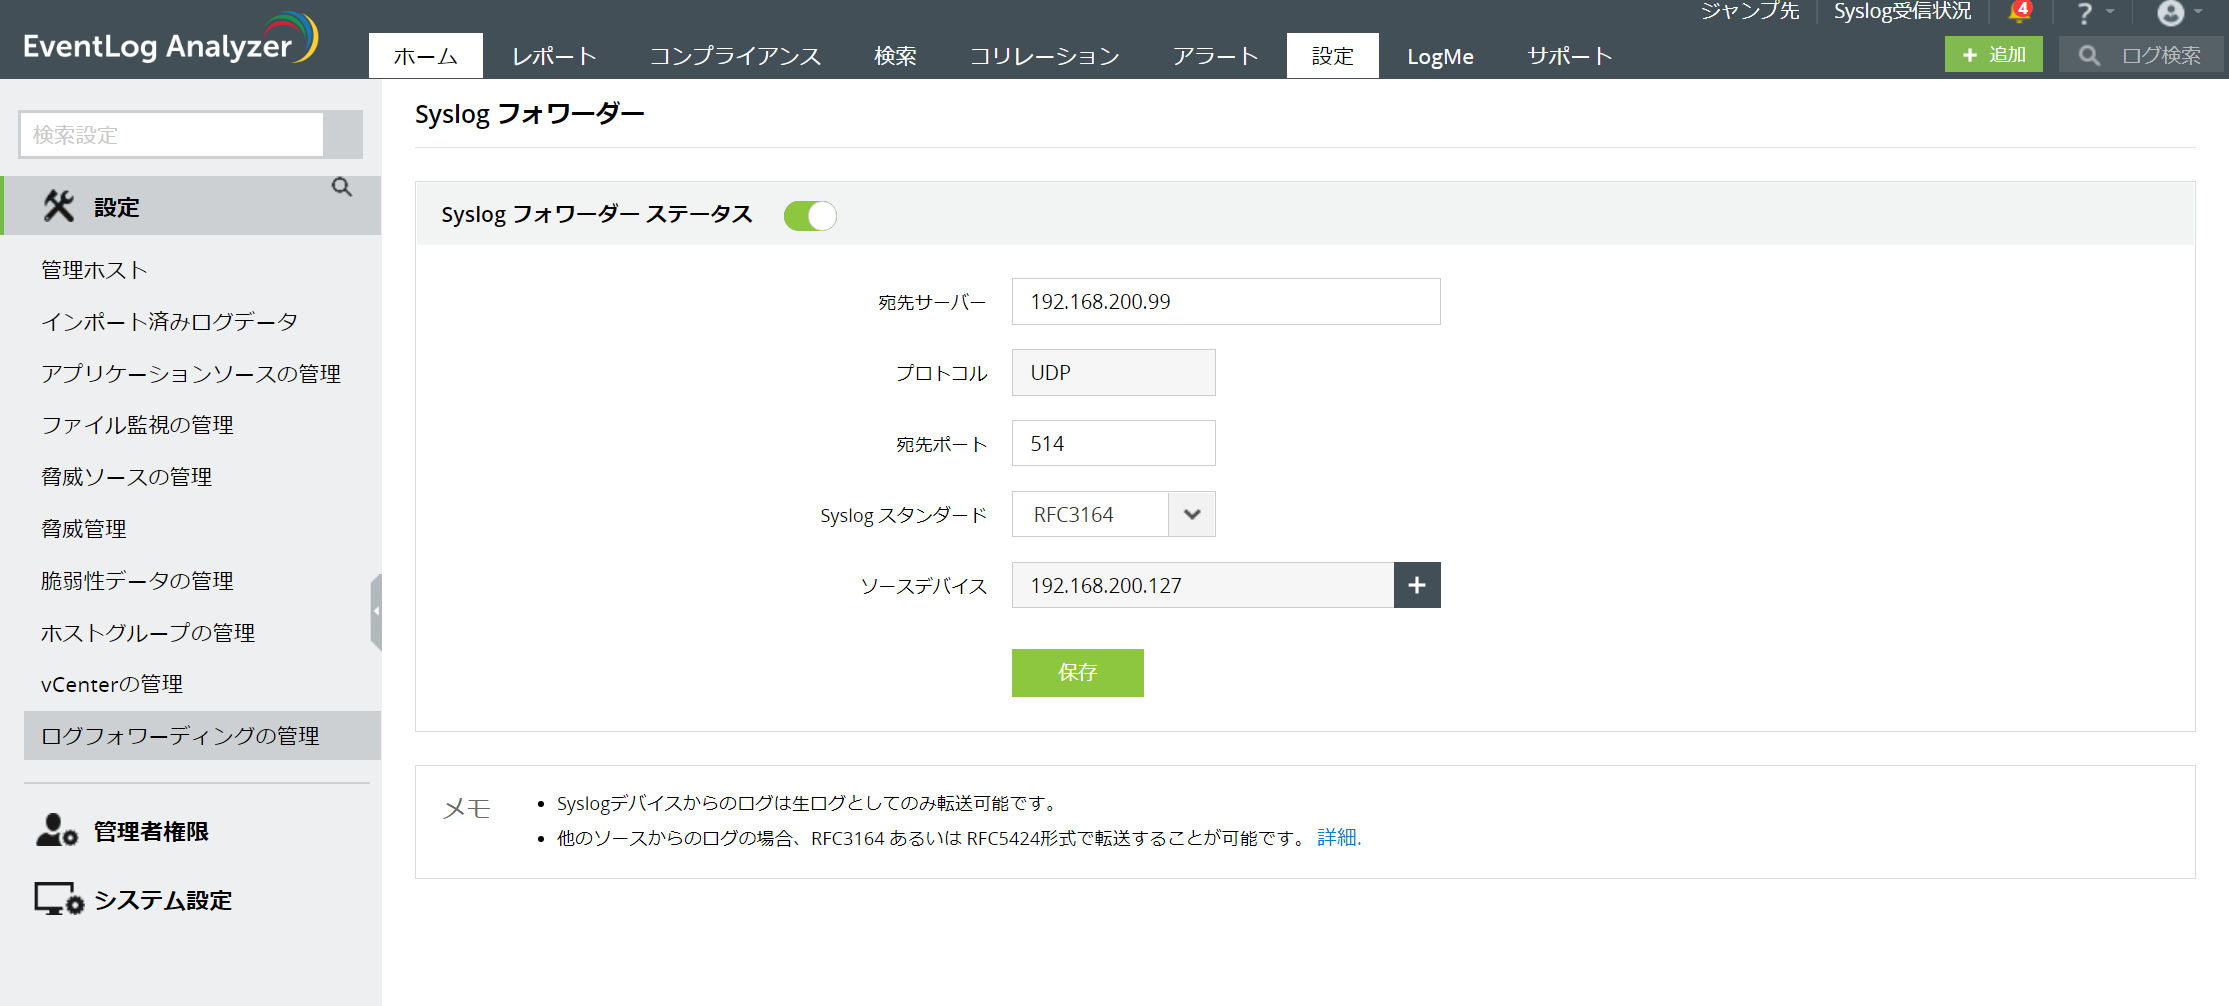Select アプリケーションソースの管理 in the sidebar
The height and width of the screenshot is (1006, 2229).
191,374
